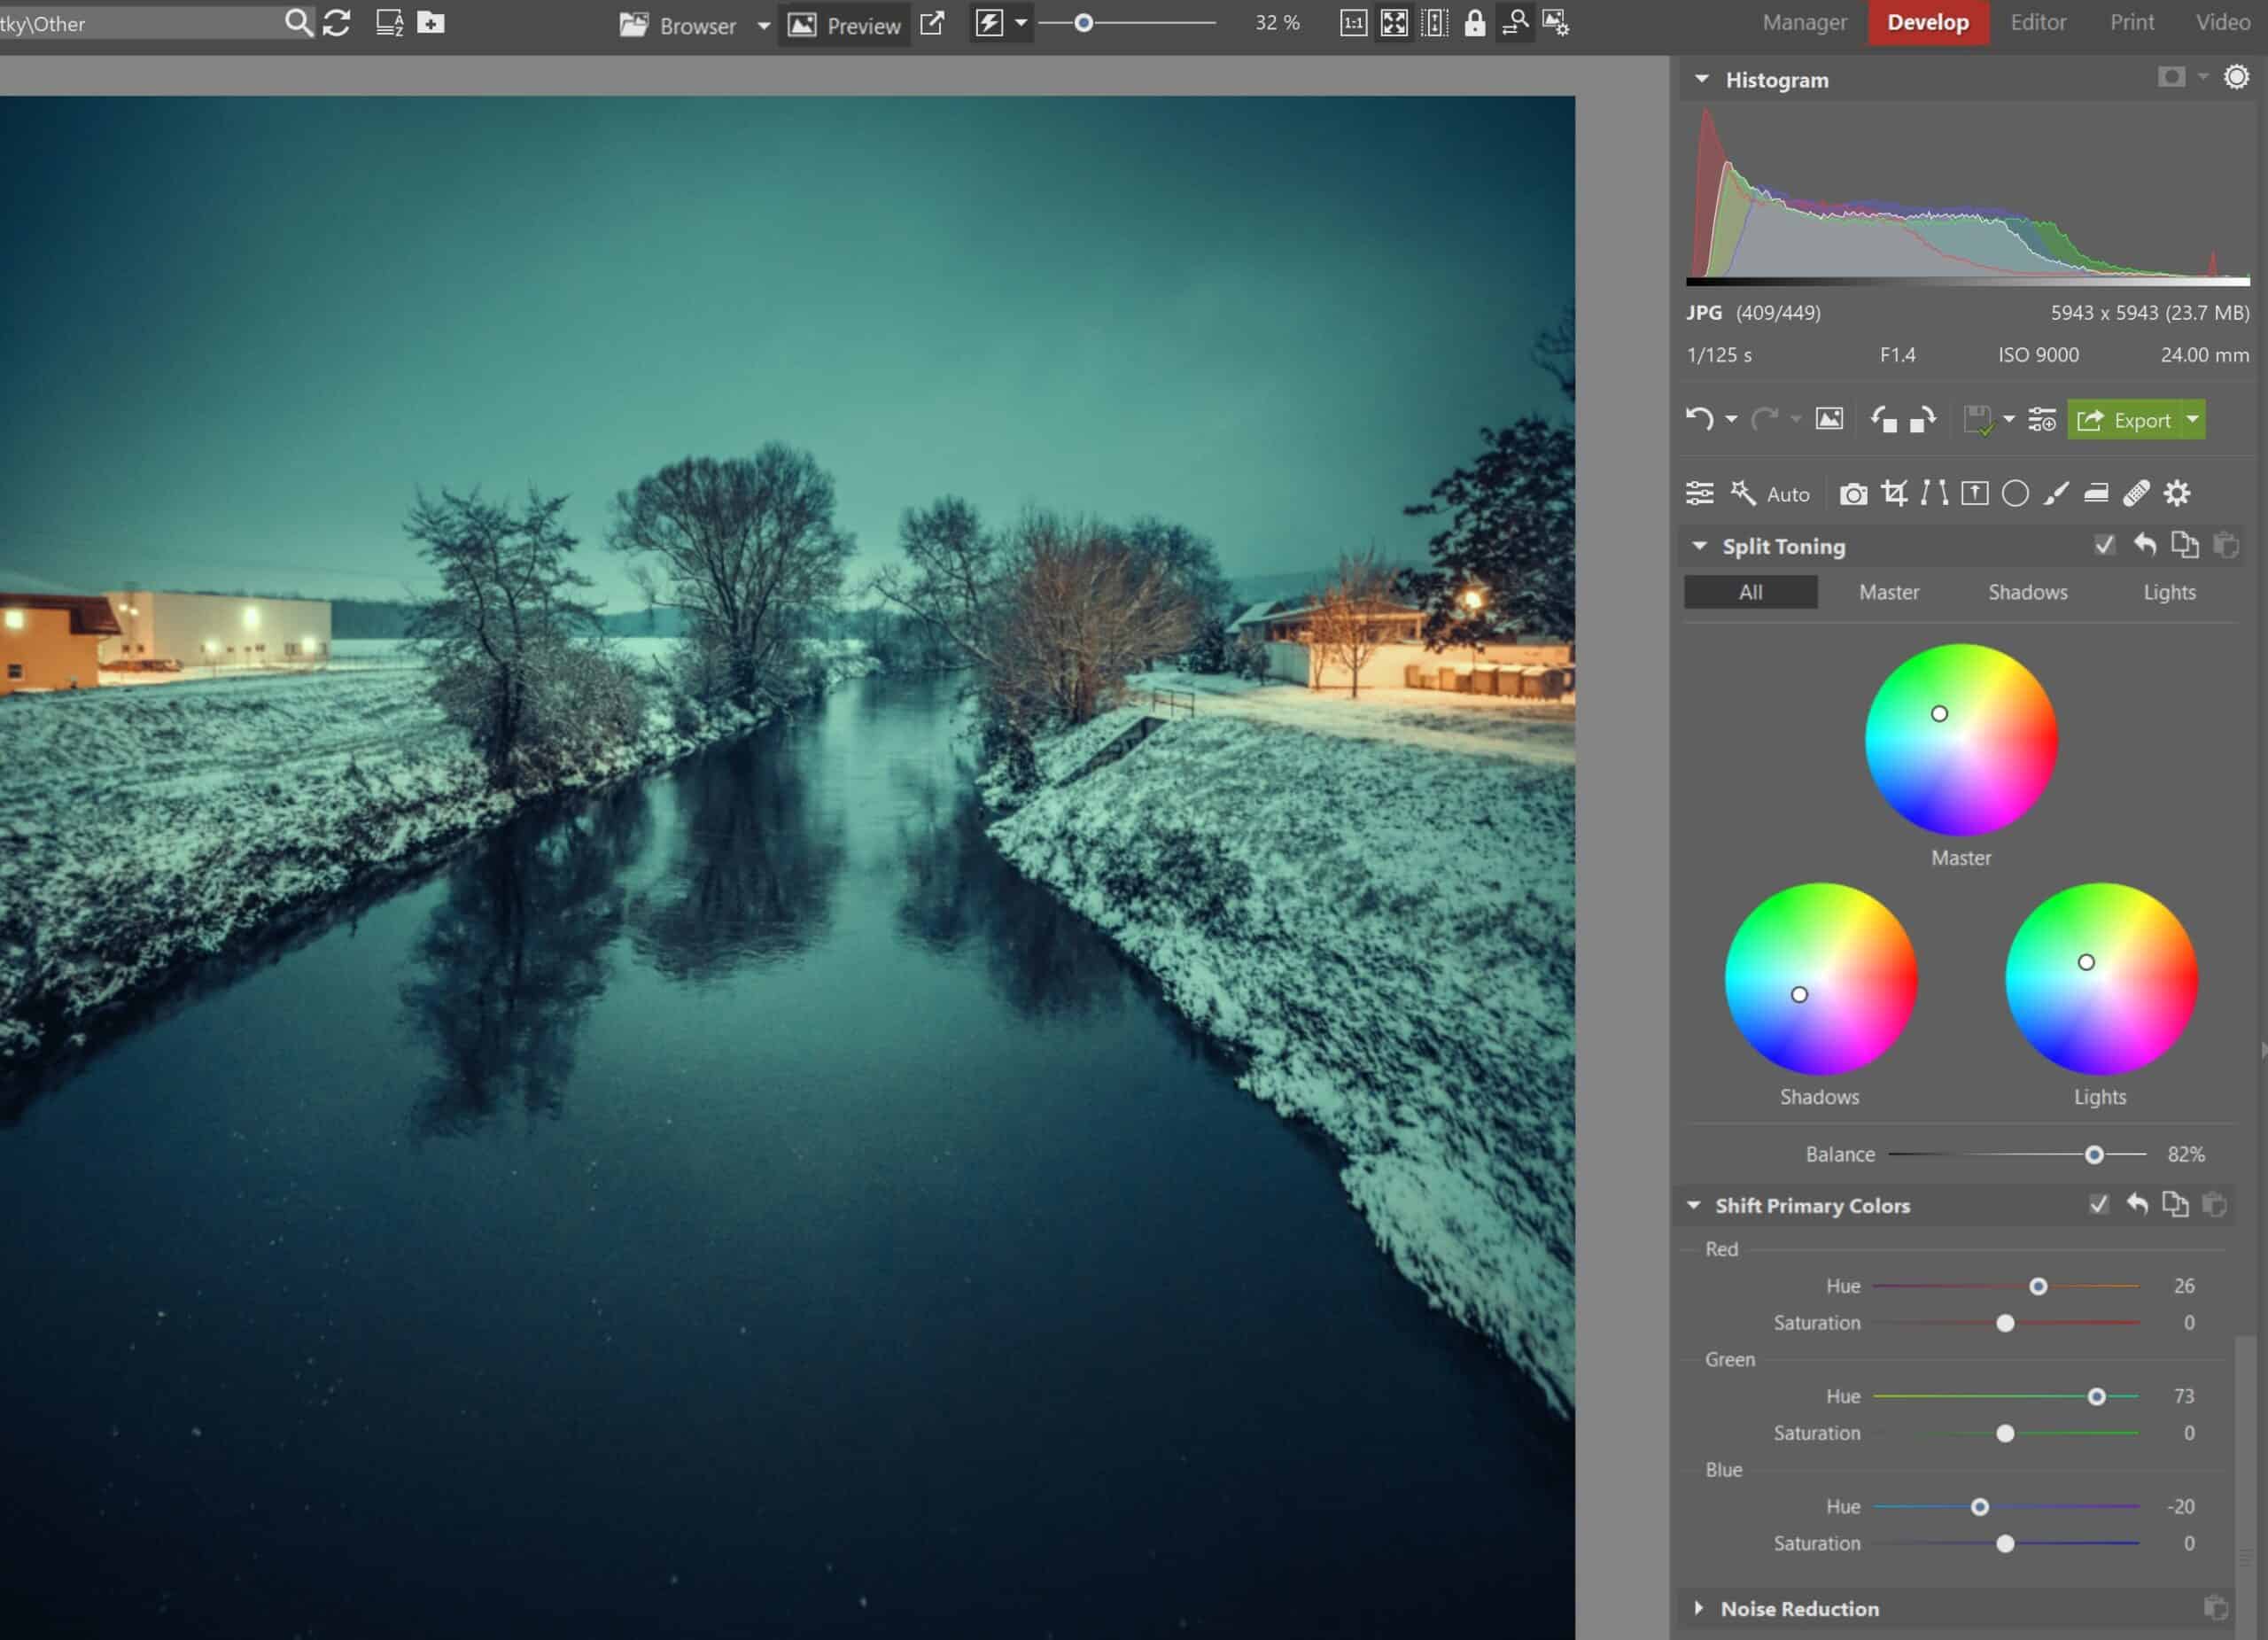Open the Shadows tab in Split Toning
The width and height of the screenshot is (2268, 1640).
[2028, 592]
